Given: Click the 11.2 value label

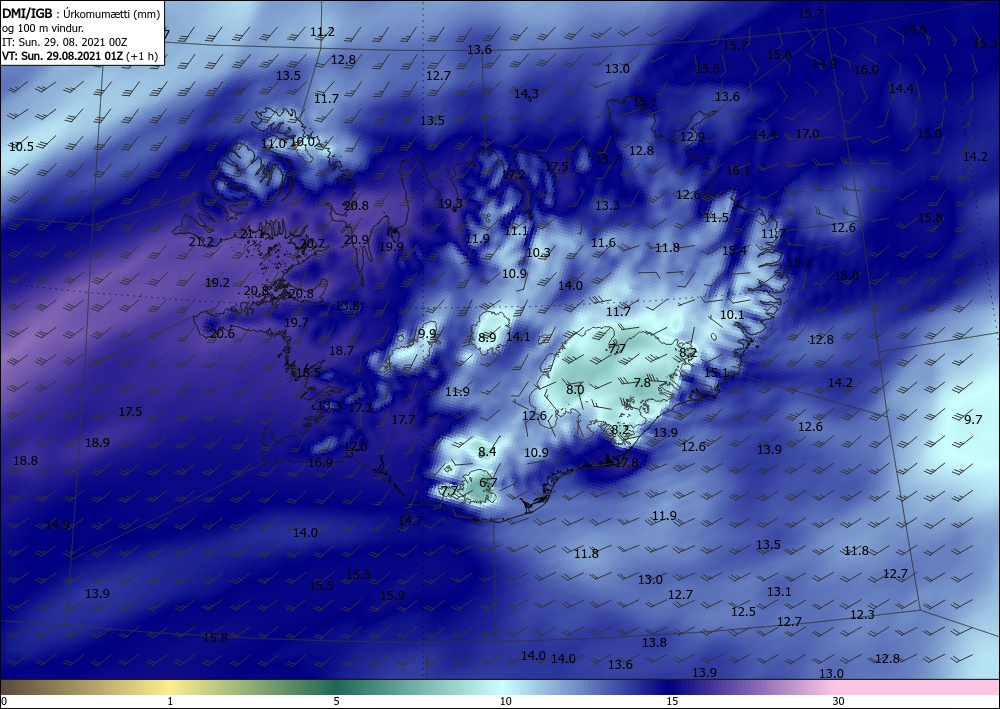Looking at the screenshot, I should (x=322, y=32).
